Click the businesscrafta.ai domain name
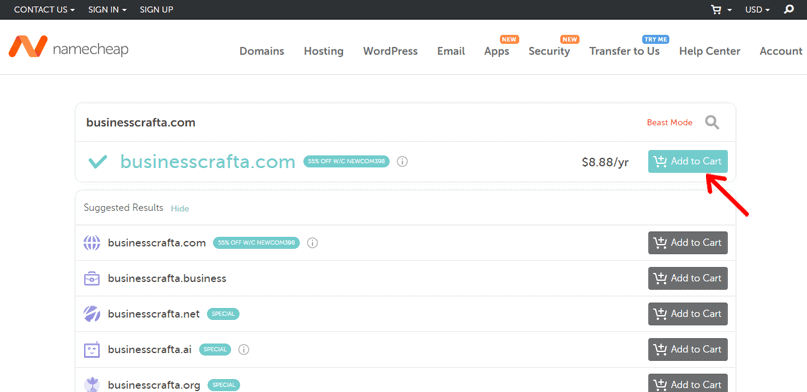The width and height of the screenshot is (807, 392). [x=149, y=349]
